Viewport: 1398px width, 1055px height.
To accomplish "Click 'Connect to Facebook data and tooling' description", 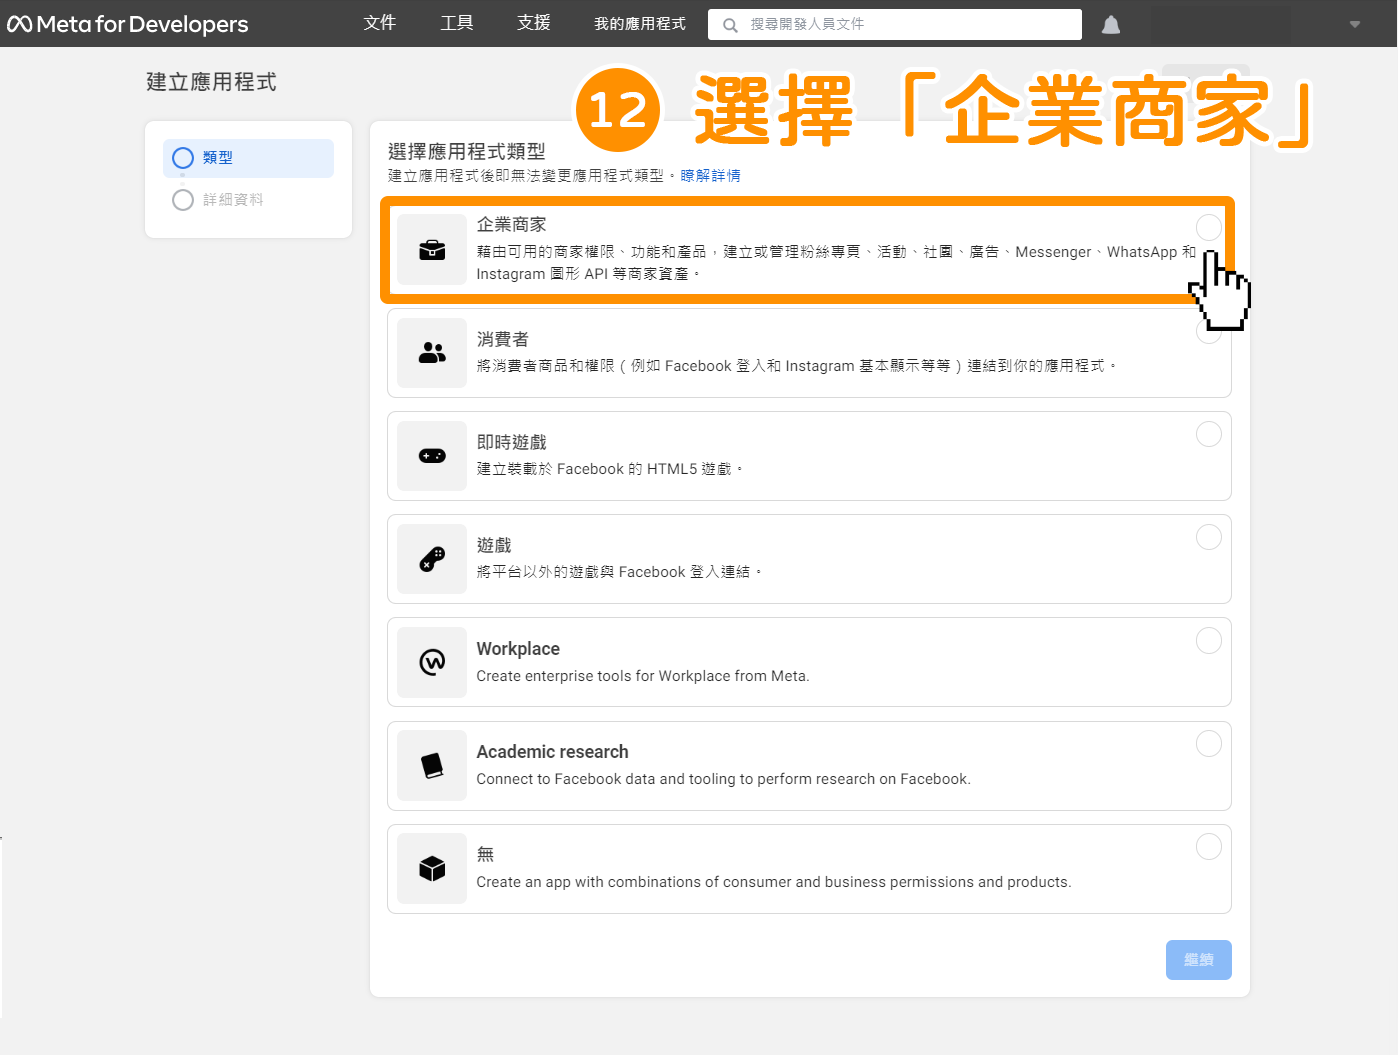I will point(724,779).
